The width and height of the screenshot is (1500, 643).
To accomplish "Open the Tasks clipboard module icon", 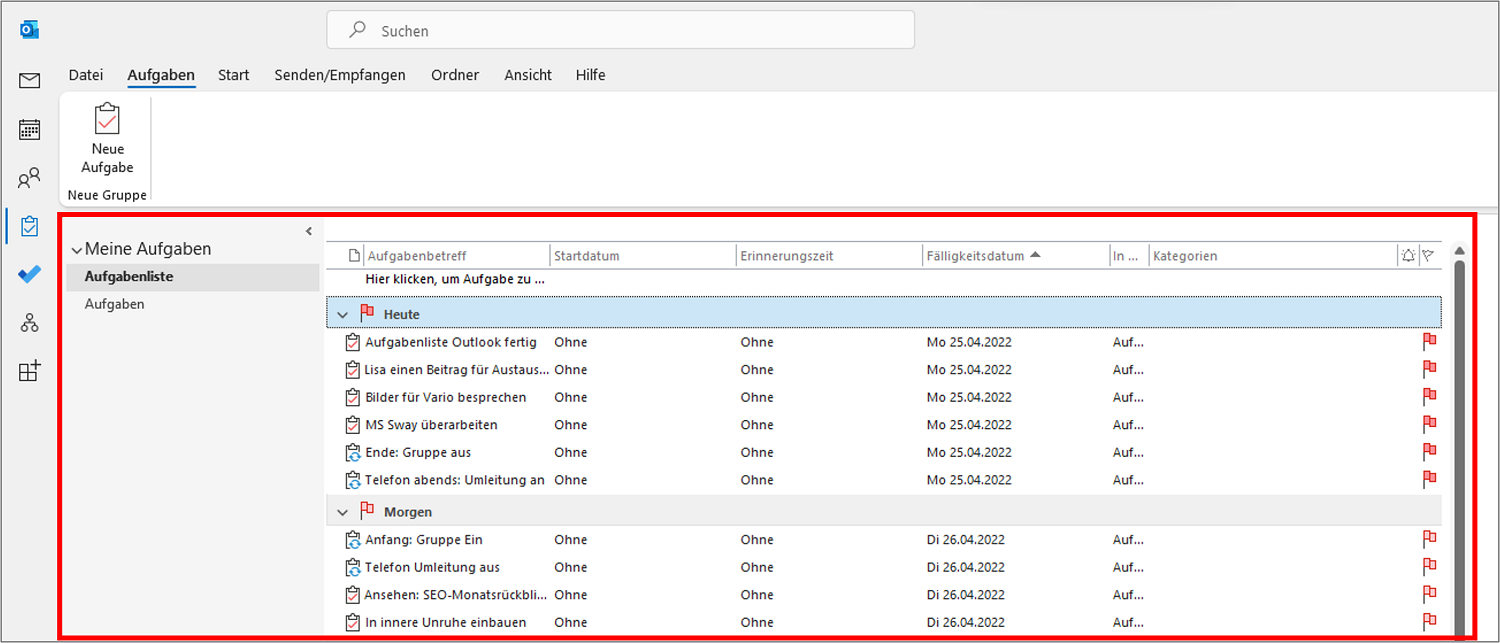I will pos(29,227).
